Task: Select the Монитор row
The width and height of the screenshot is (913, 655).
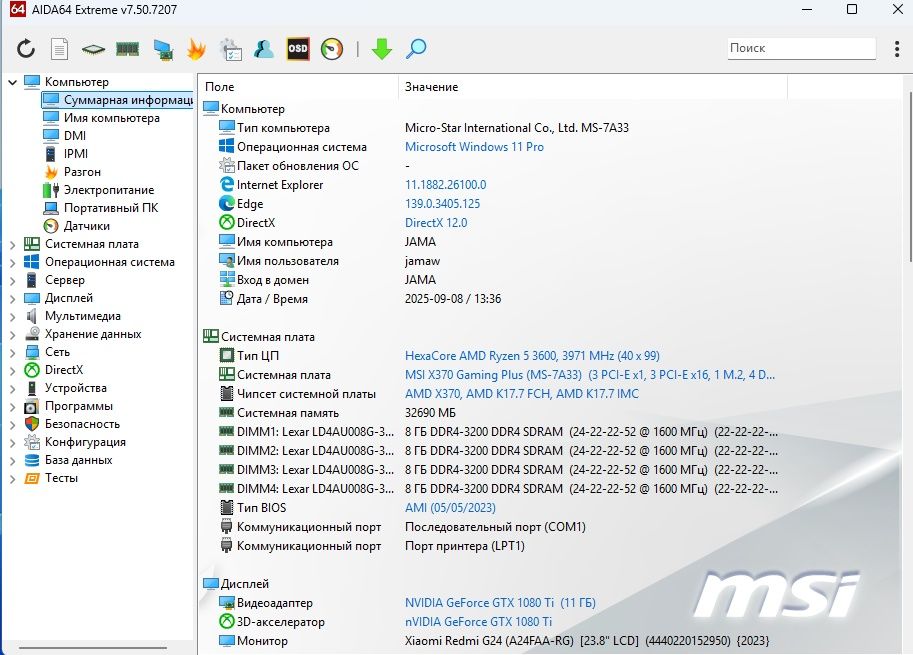Action: coord(495,640)
